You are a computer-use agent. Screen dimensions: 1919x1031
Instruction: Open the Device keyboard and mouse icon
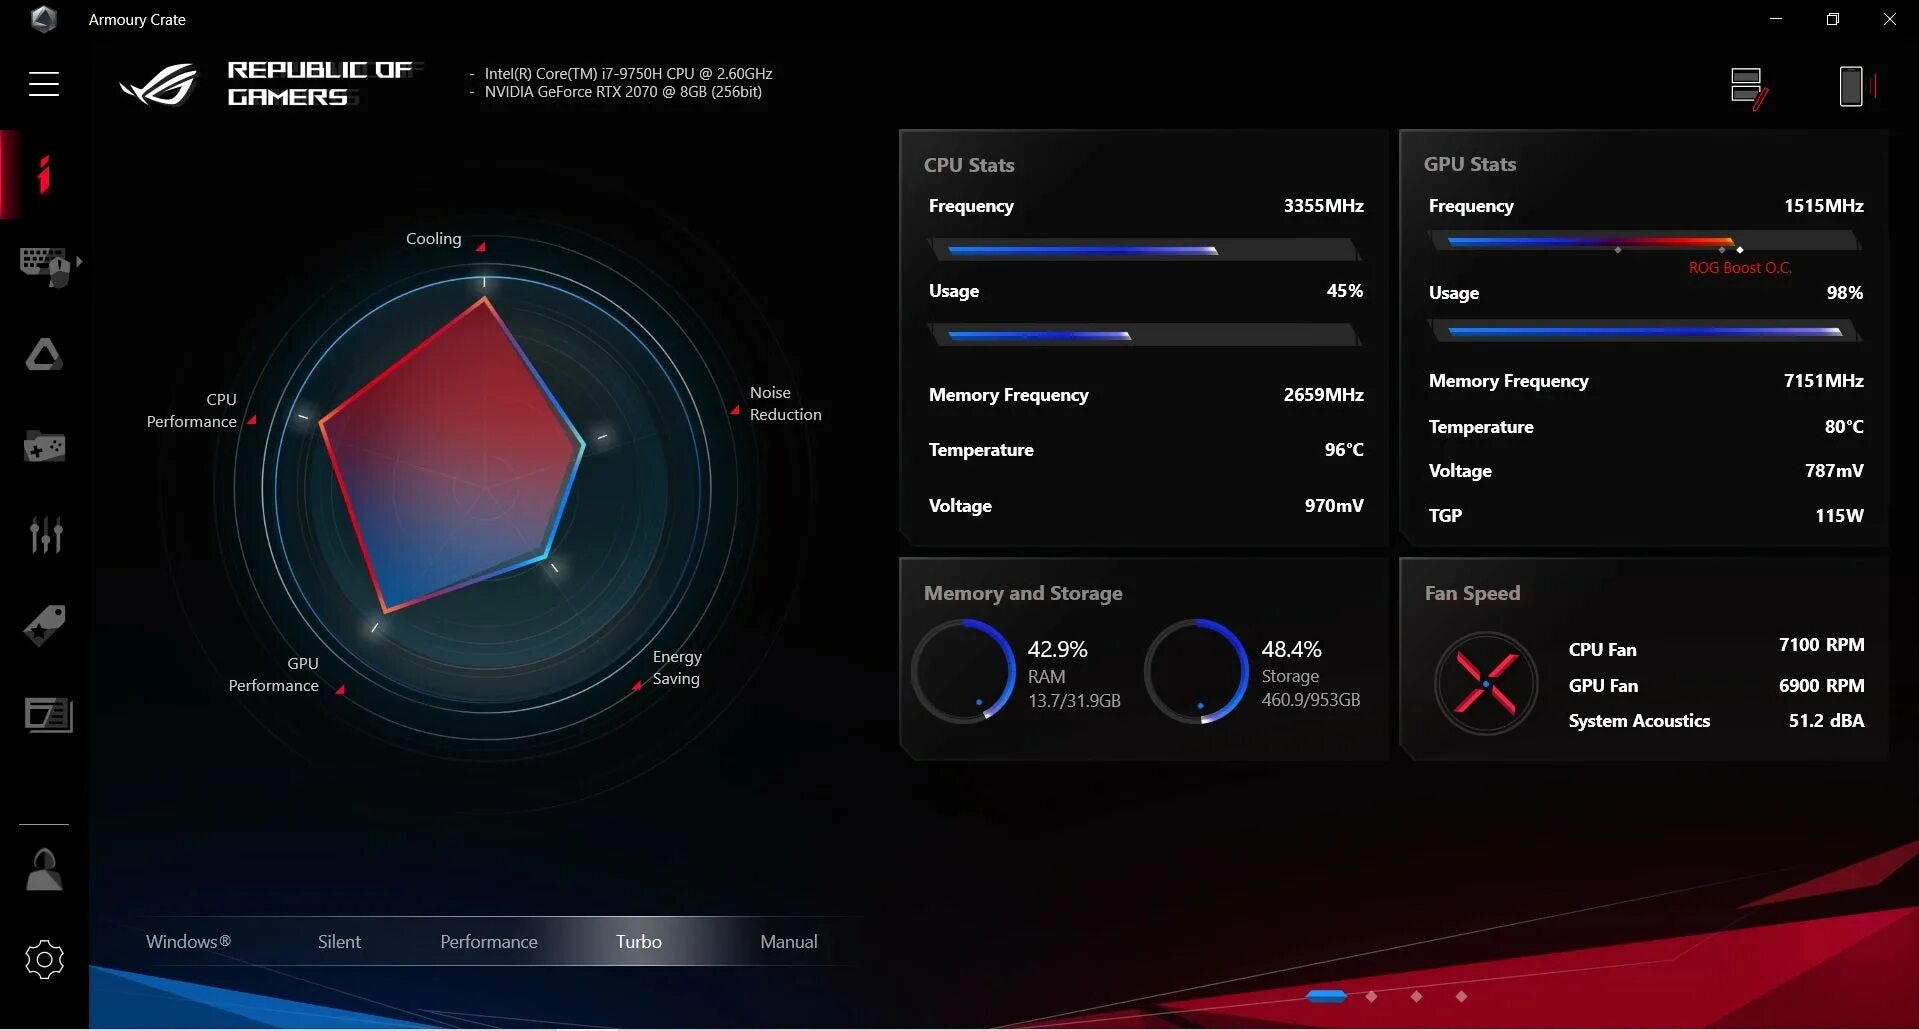(x=45, y=266)
